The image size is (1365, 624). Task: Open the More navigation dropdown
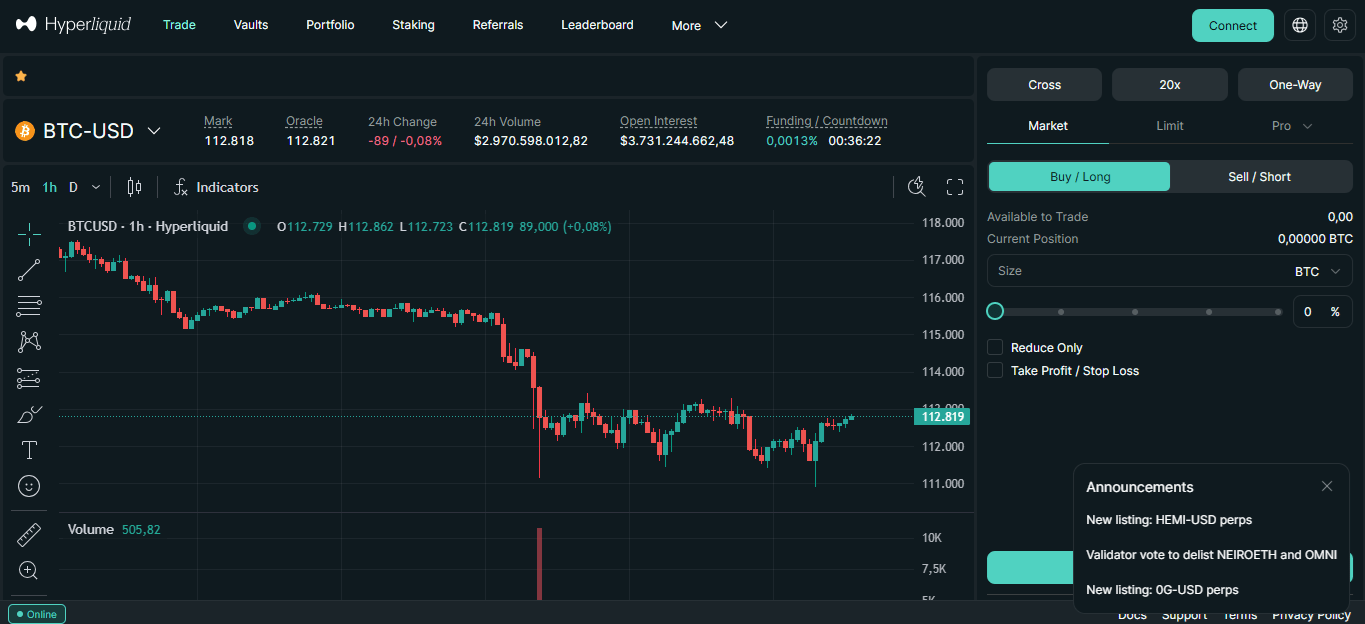tap(699, 25)
